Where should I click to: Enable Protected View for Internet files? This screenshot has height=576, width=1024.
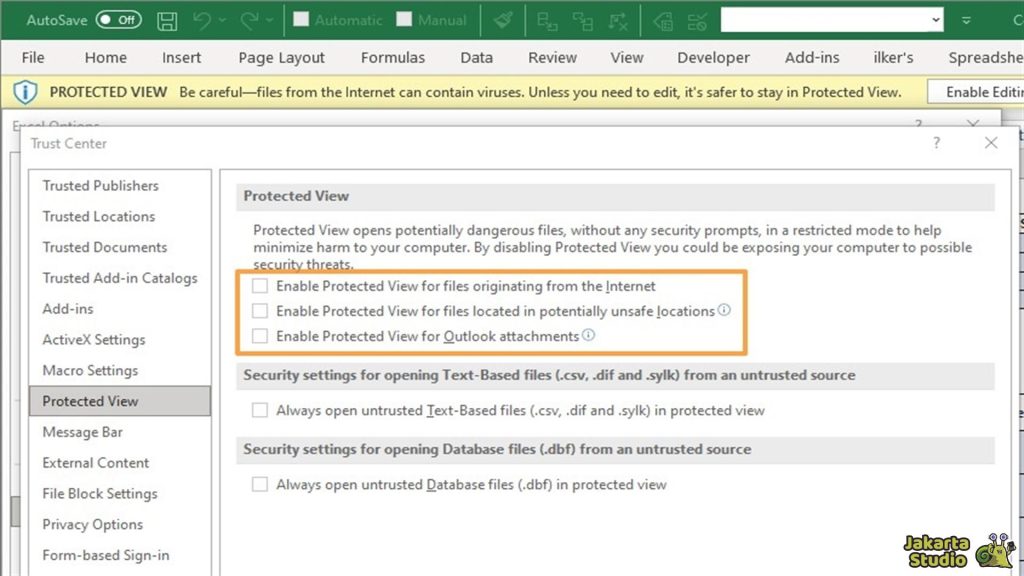(x=260, y=286)
